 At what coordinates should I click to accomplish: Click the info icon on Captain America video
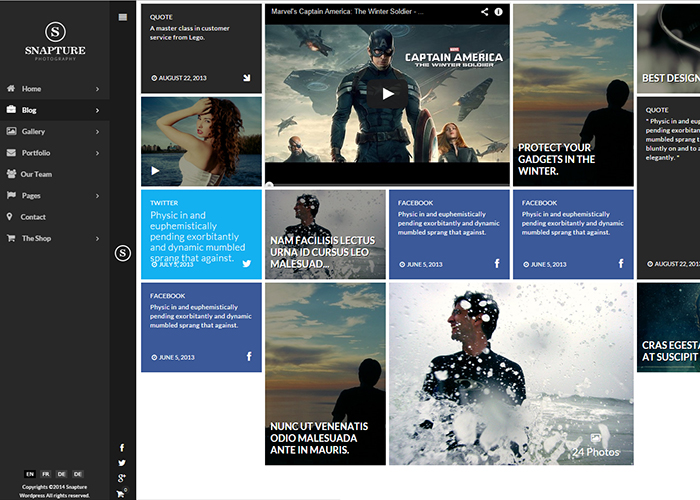[x=498, y=12]
